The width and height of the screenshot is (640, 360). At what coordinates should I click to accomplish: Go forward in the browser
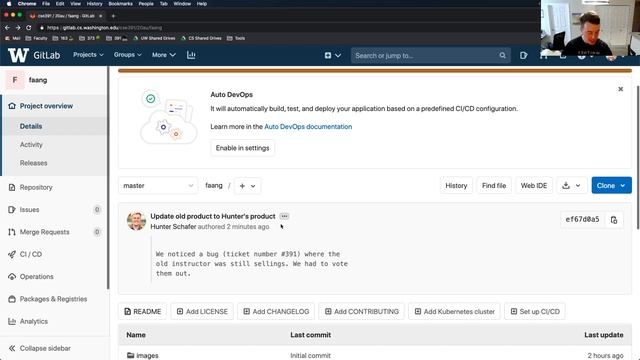[18, 27]
